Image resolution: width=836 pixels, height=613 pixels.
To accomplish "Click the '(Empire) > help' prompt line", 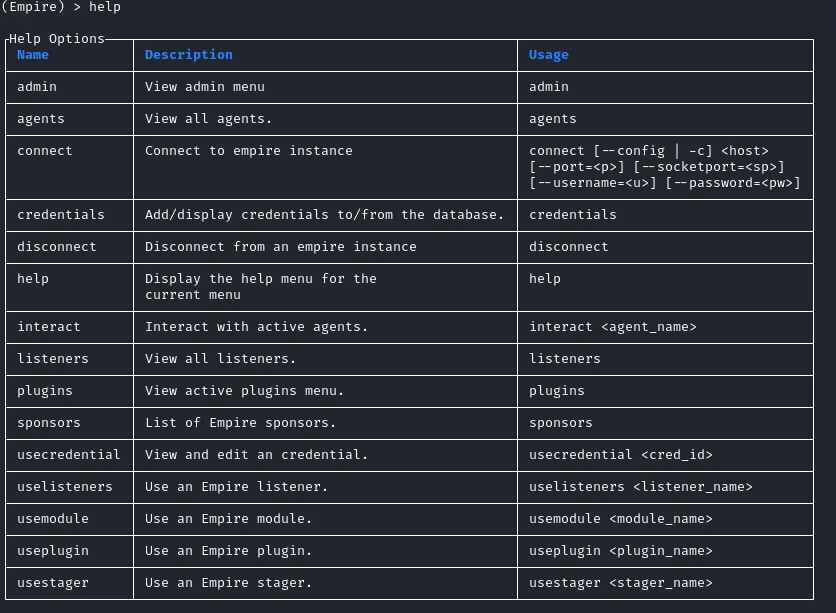I will [x=61, y=7].
